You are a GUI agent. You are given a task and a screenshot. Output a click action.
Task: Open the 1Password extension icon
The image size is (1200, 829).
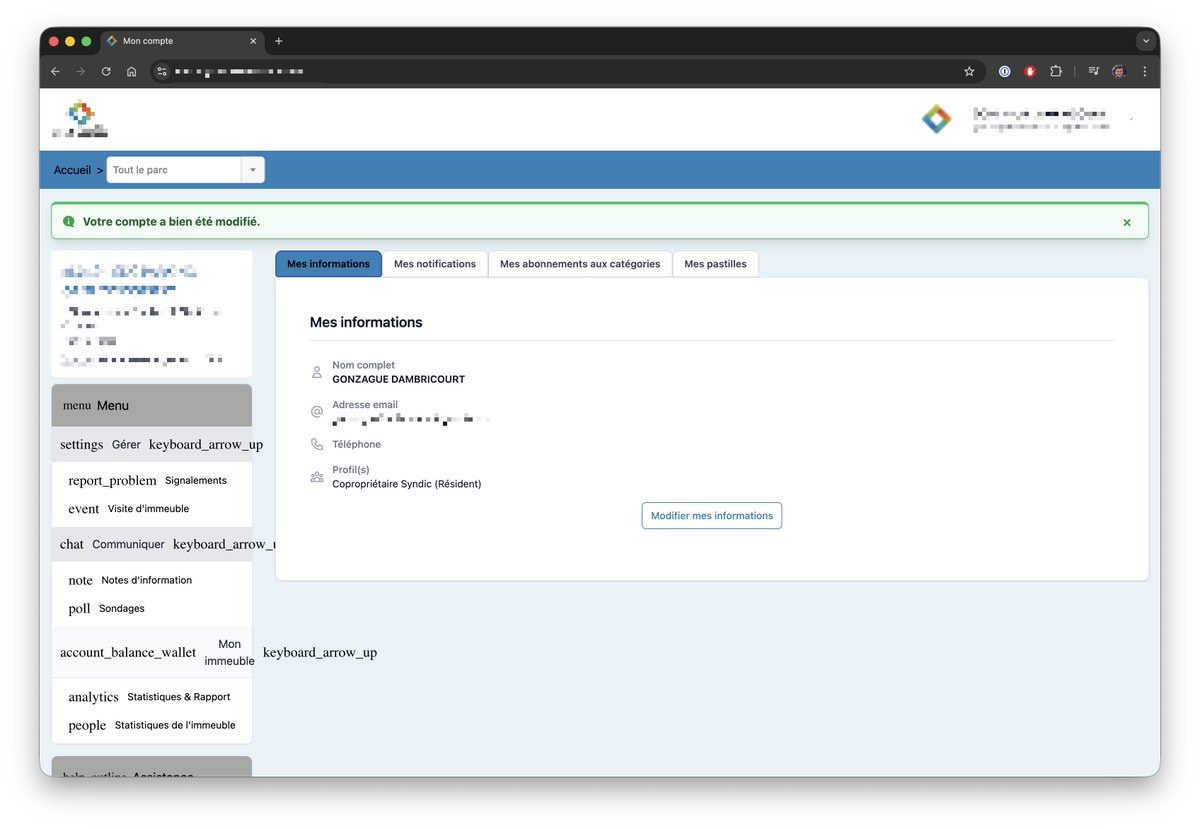[x=1004, y=72]
